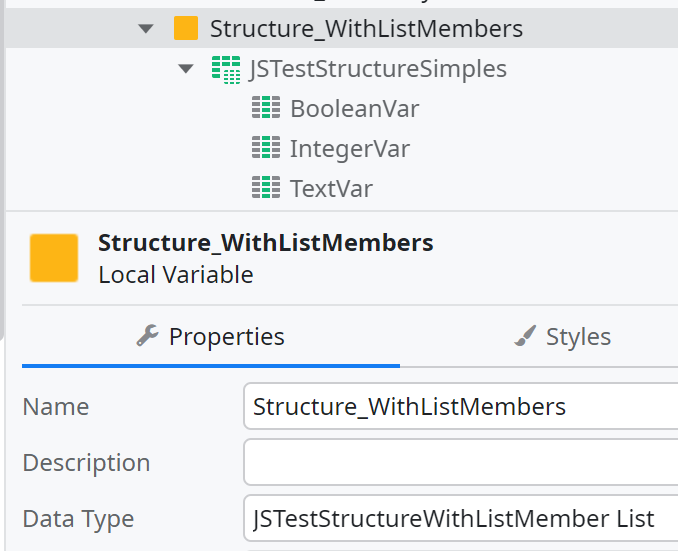Click the Name input field

[x=460, y=407]
